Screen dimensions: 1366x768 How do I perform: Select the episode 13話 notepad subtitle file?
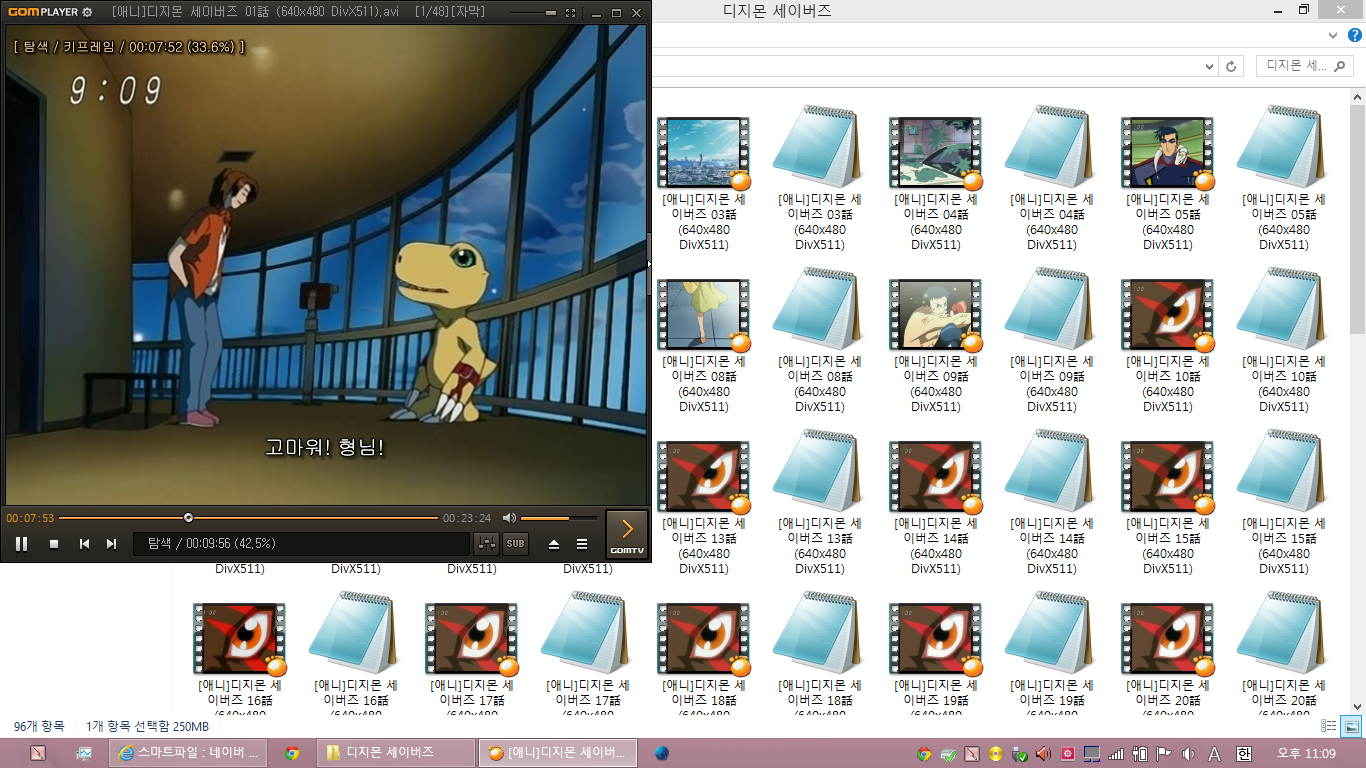(819, 502)
